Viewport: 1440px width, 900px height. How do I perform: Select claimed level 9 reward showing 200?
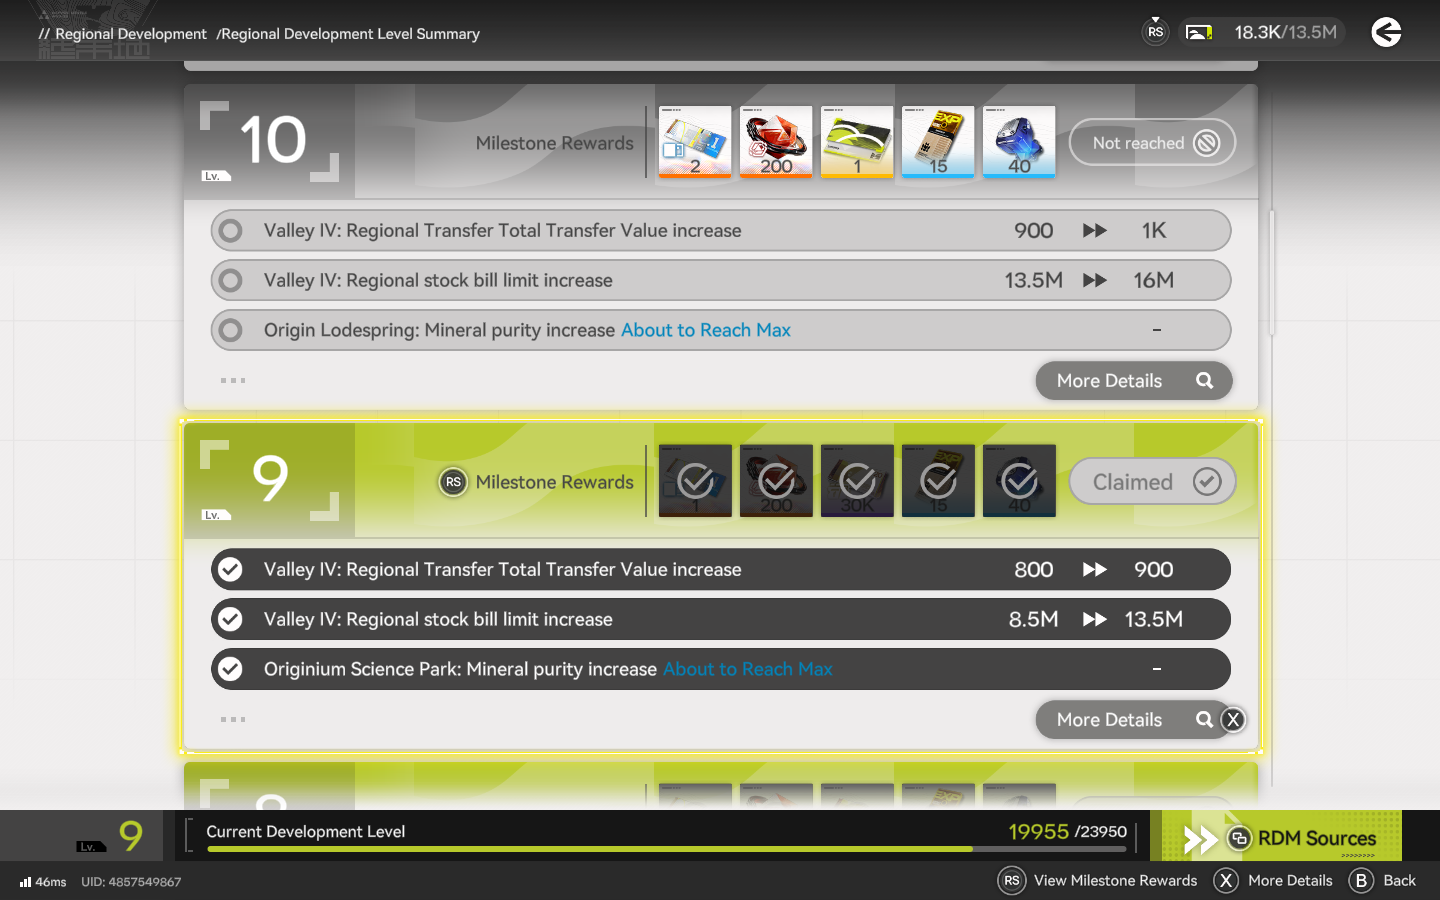[776, 481]
